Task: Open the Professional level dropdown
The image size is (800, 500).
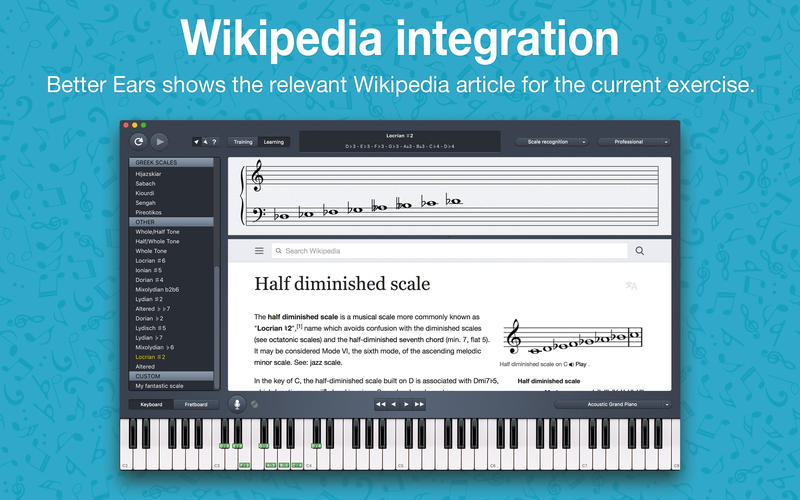Action: pos(634,142)
